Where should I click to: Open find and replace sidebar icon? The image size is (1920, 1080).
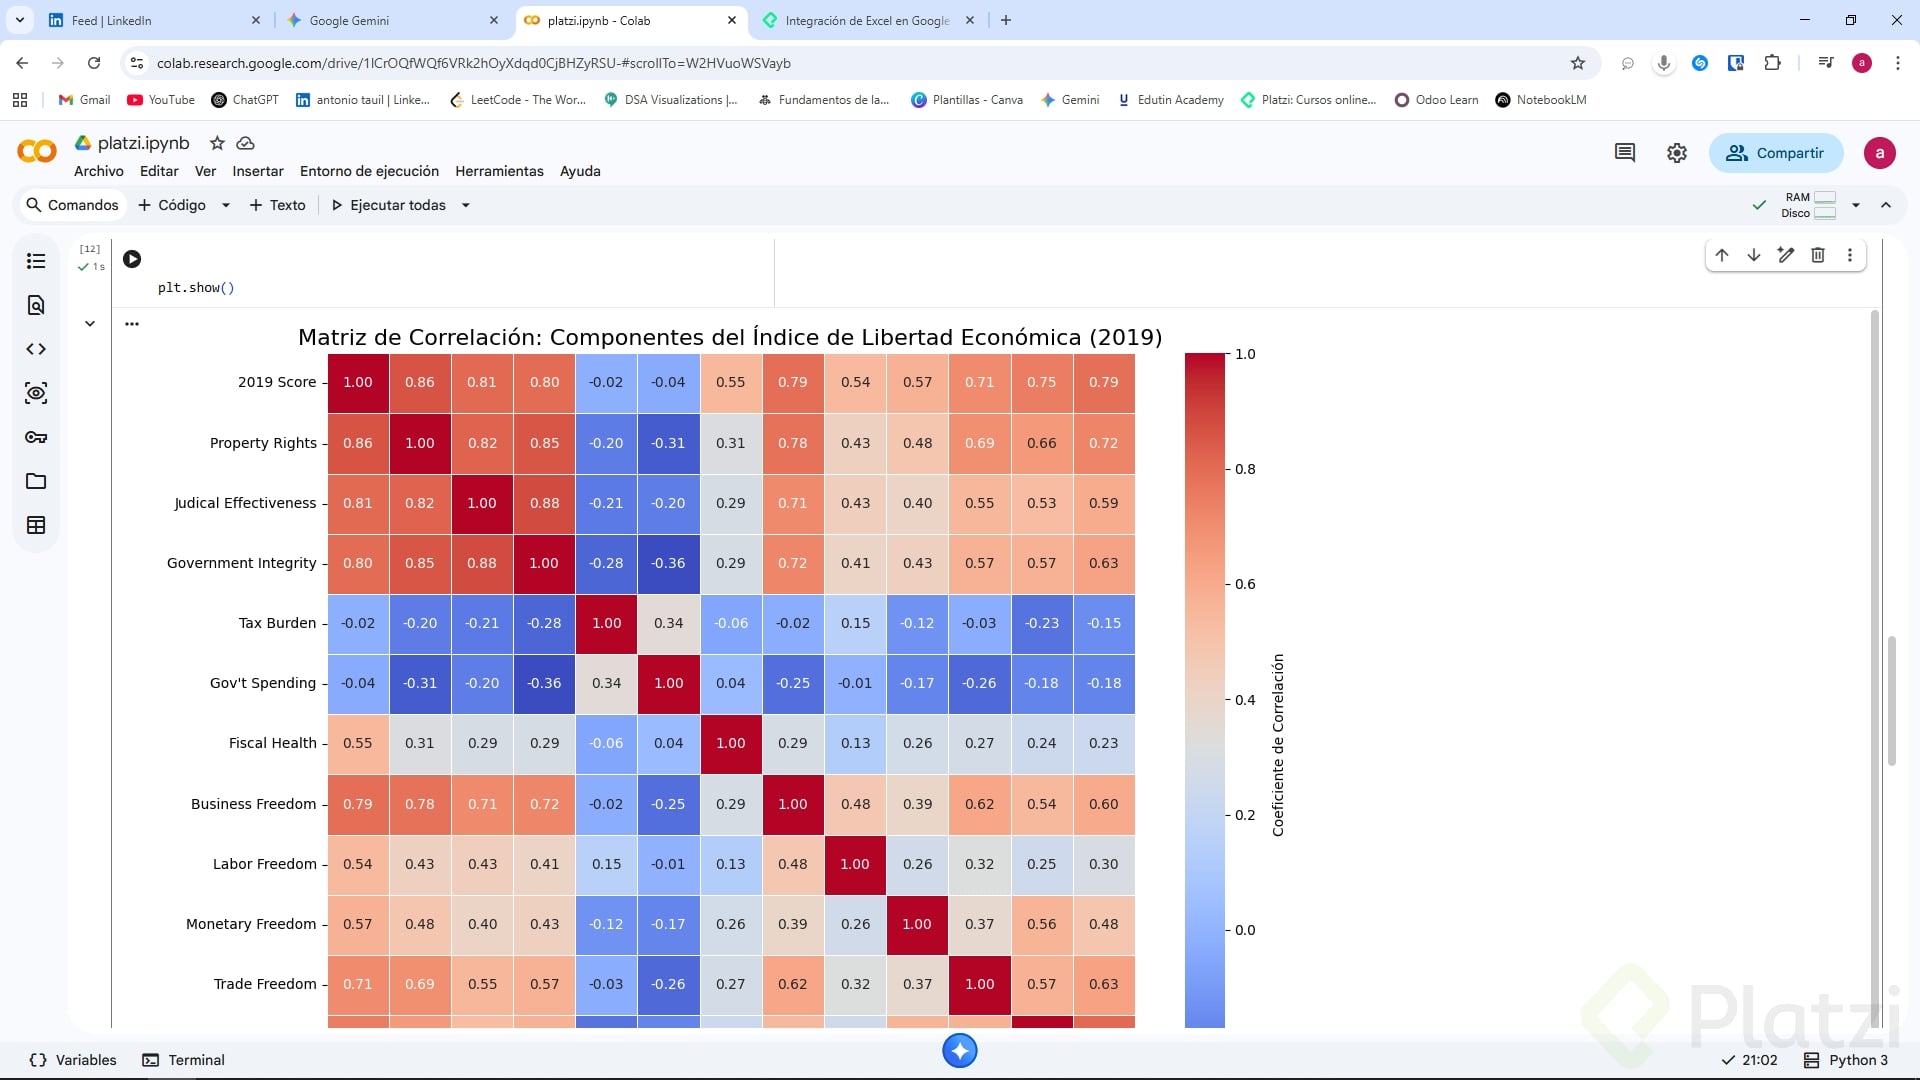(36, 305)
